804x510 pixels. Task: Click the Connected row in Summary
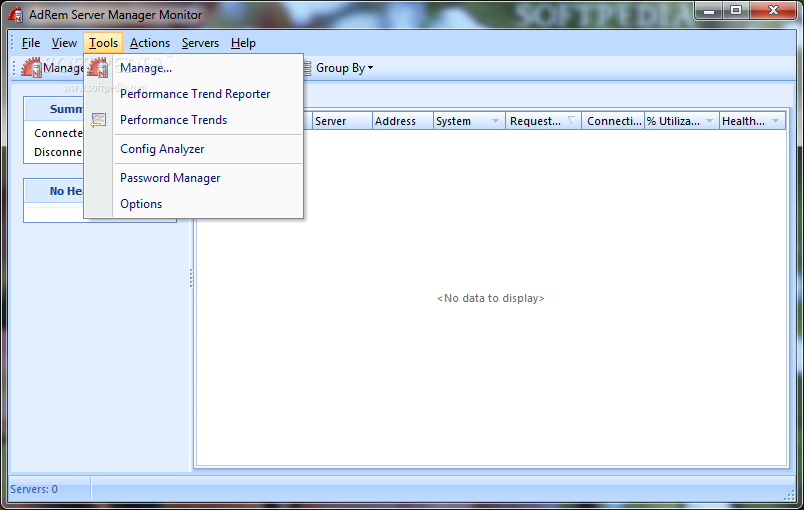click(58, 133)
